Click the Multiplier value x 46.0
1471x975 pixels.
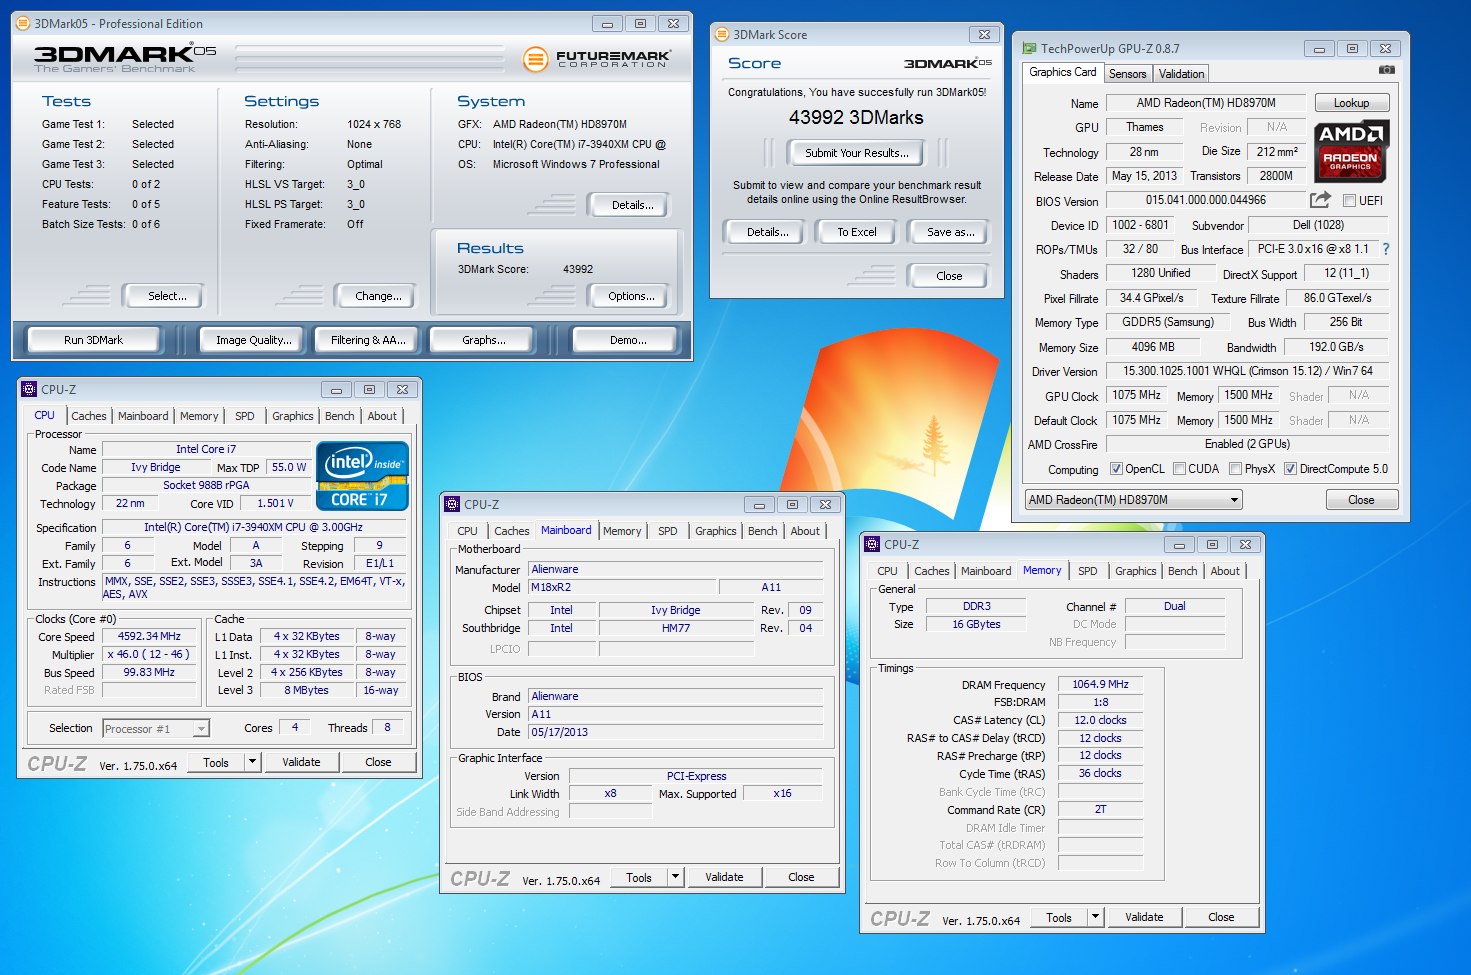click(x=149, y=654)
